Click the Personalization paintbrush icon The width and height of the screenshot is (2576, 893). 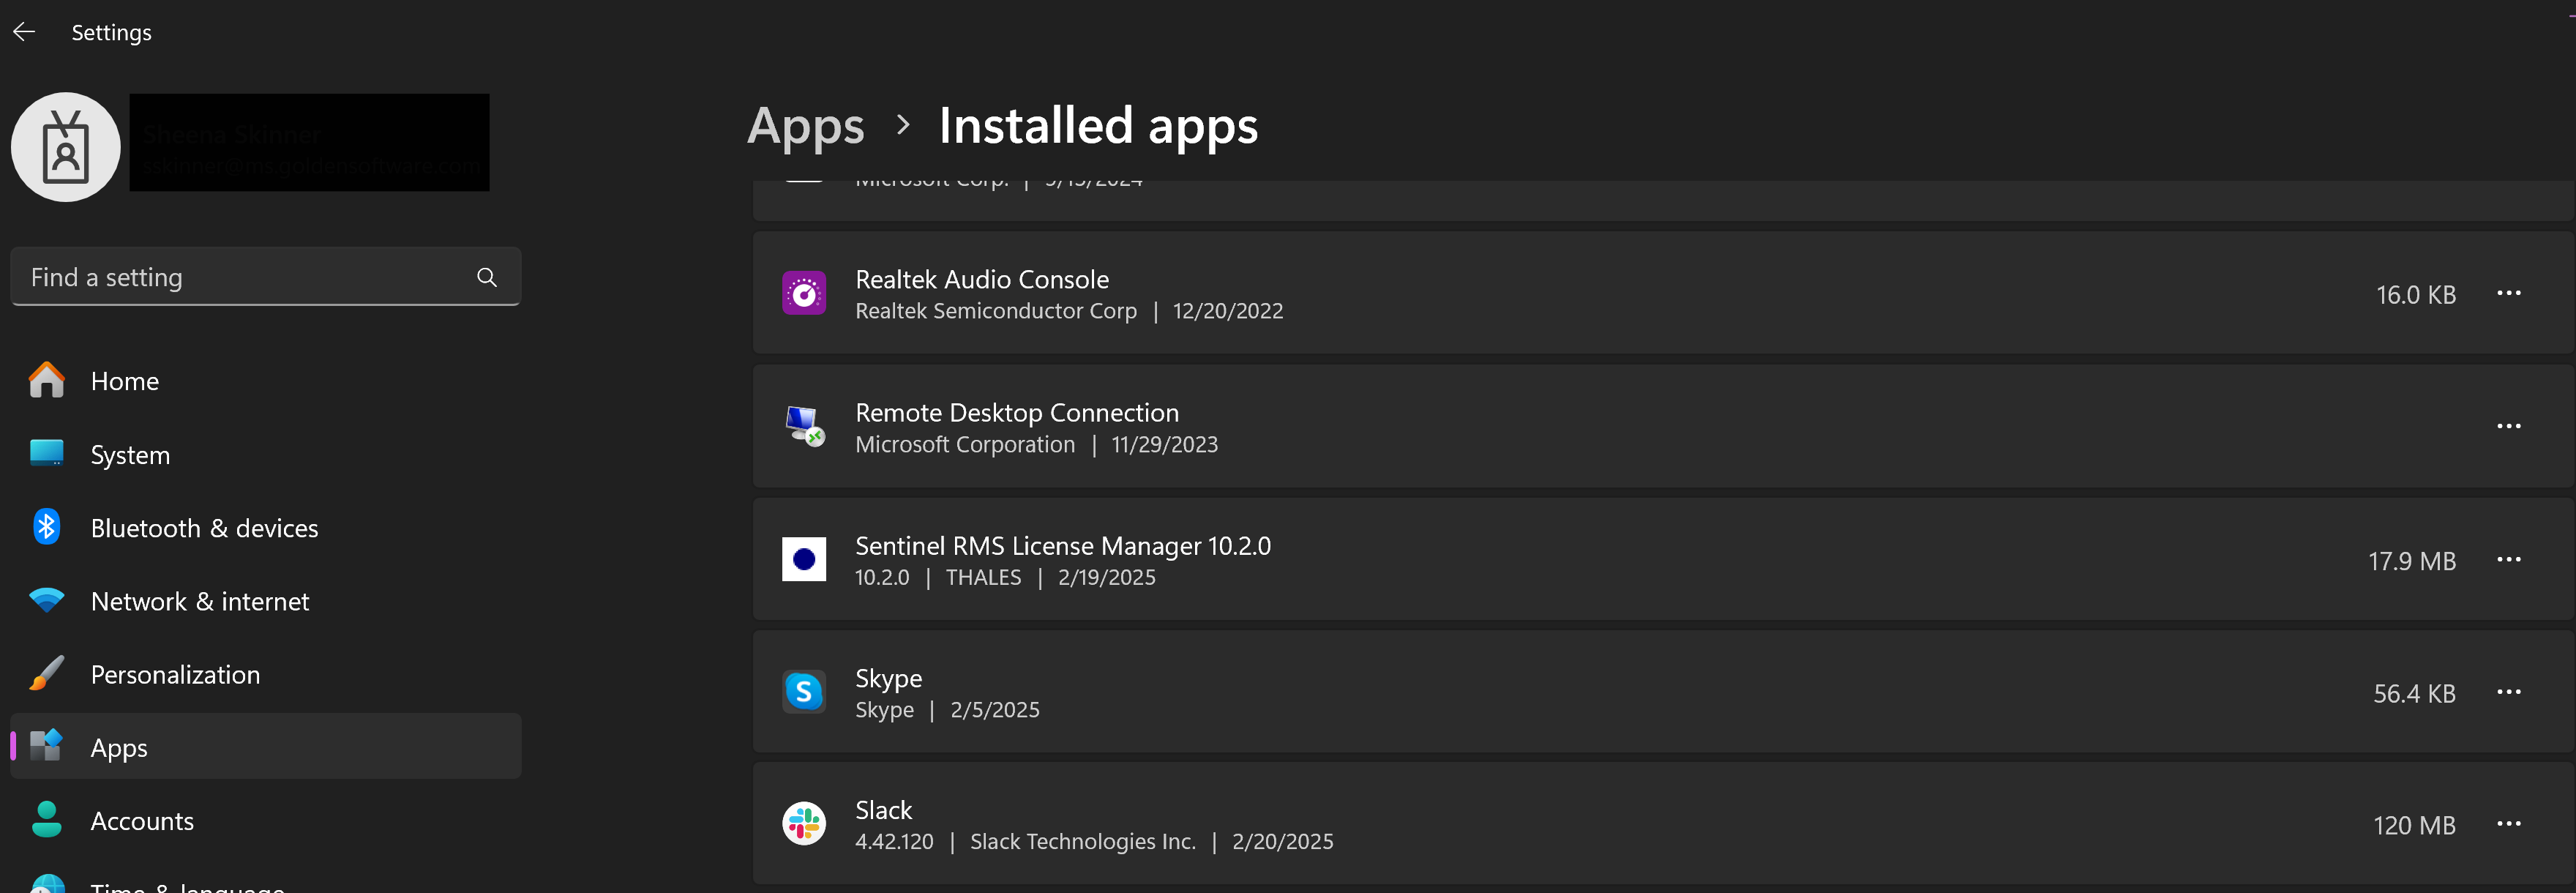point(47,673)
